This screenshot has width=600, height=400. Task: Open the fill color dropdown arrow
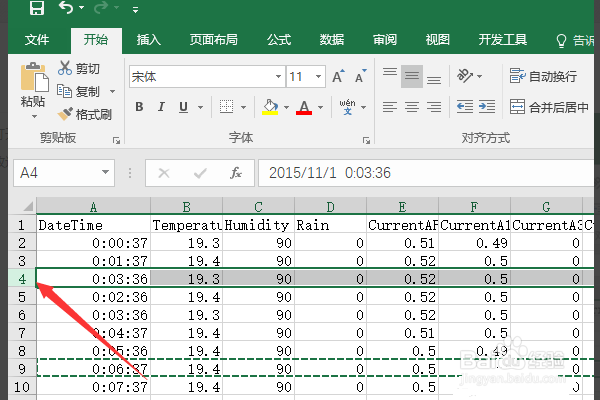(286, 107)
